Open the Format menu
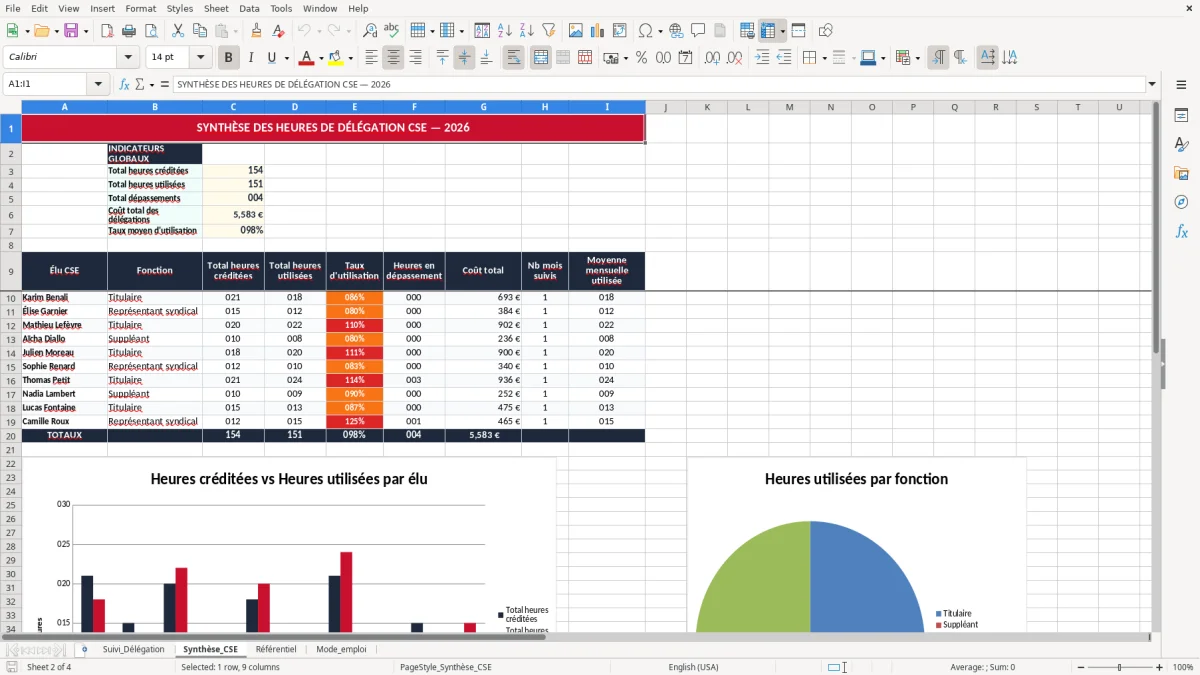 coord(140,8)
